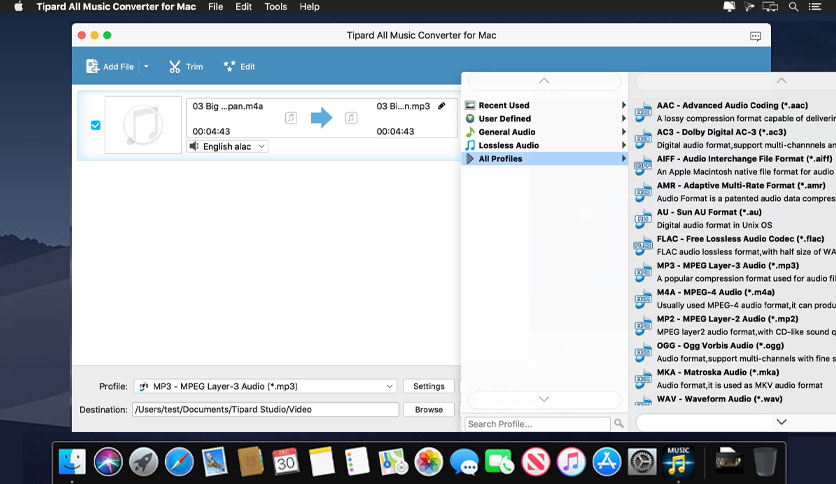Expand the Lossless Audio submenu arrow

(623, 145)
